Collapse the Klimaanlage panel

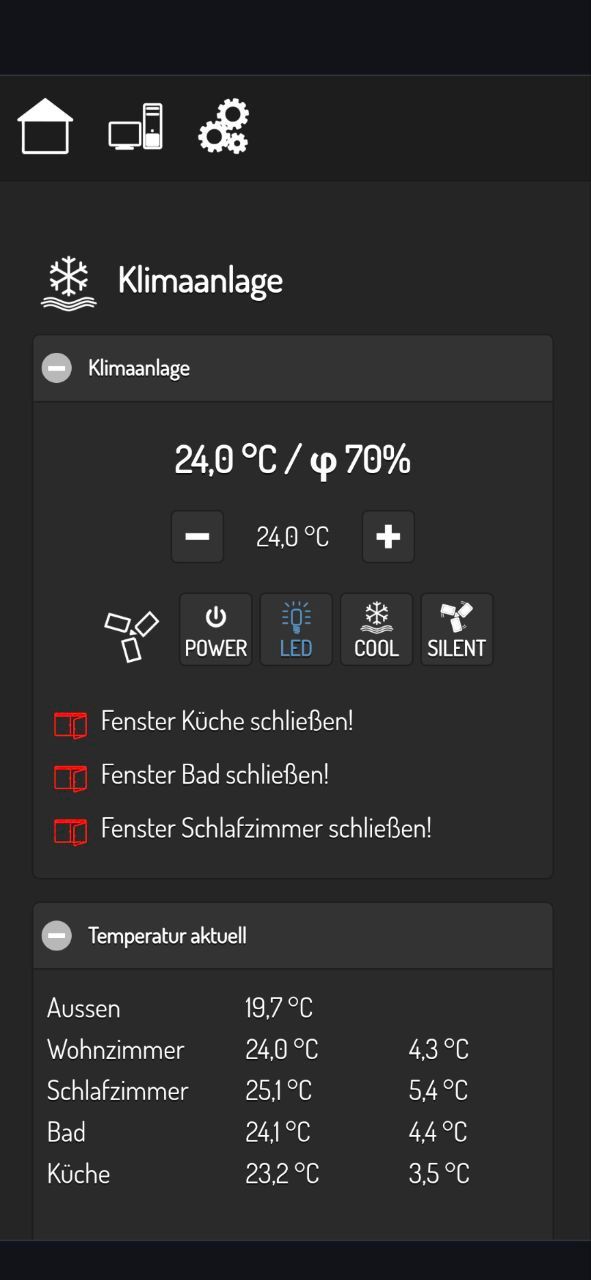tap(57, 368)
